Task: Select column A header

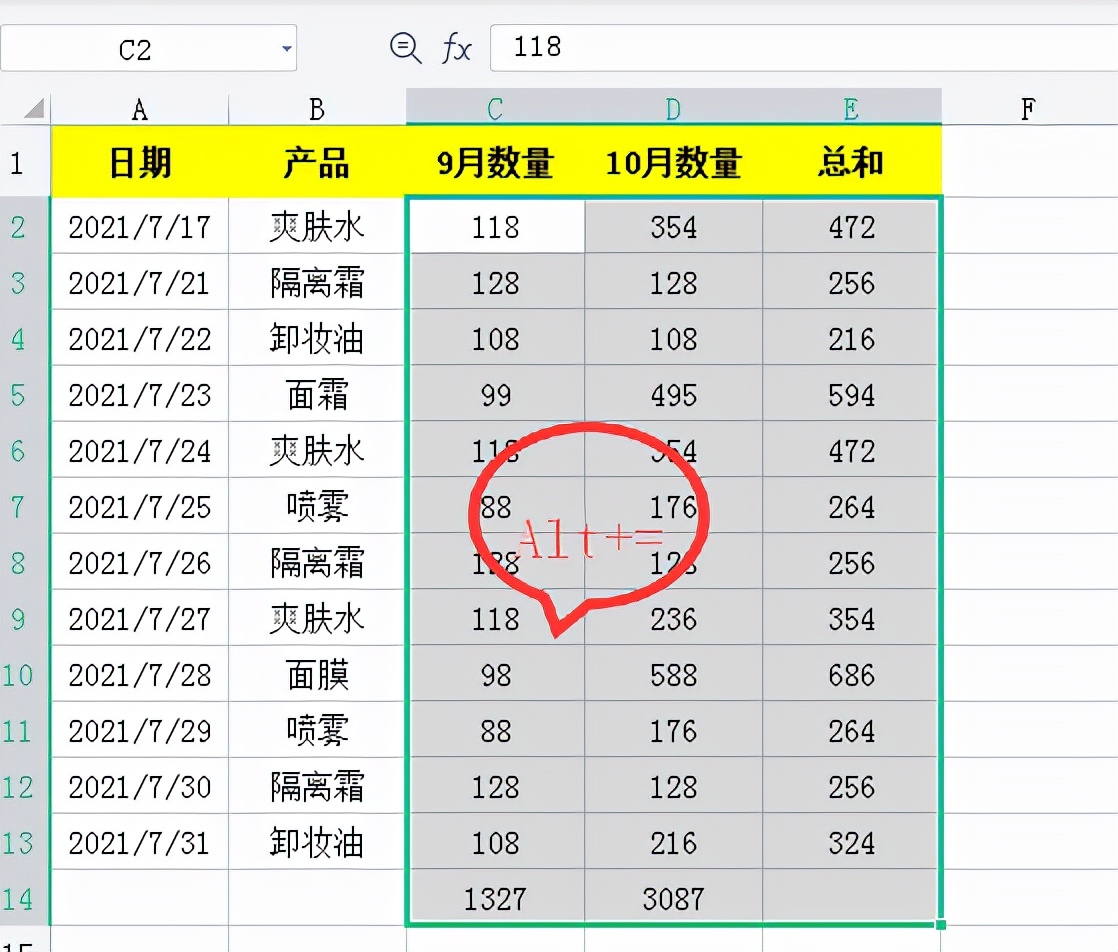Action: coord(140,109)
